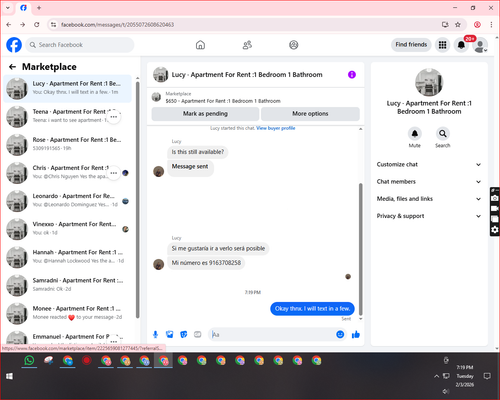Open the $650 Apartment For Rent listing link
This screenshot has width=500, height=400.
click(223, 101)
